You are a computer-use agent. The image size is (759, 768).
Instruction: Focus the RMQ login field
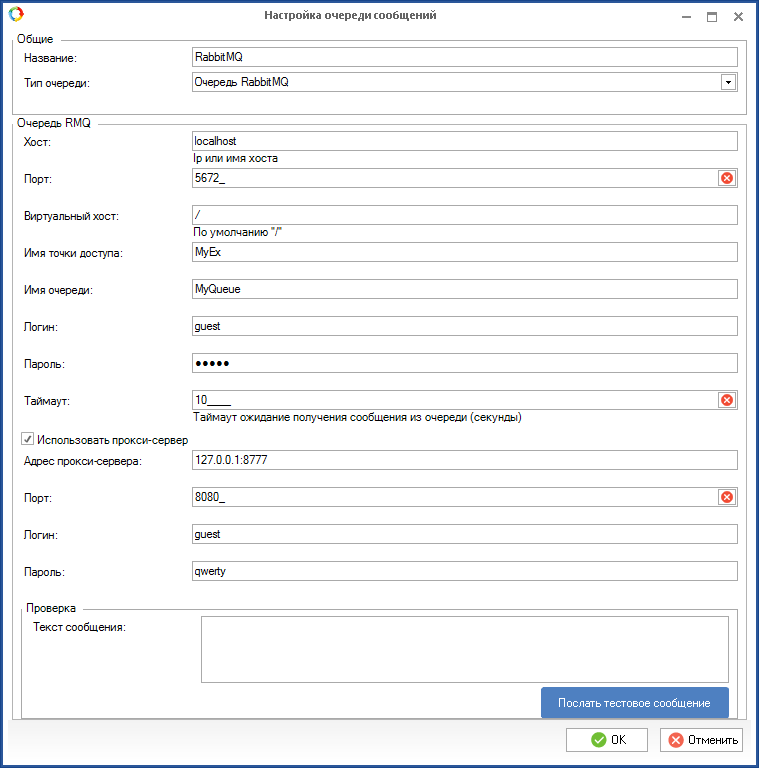pos(464,326)
